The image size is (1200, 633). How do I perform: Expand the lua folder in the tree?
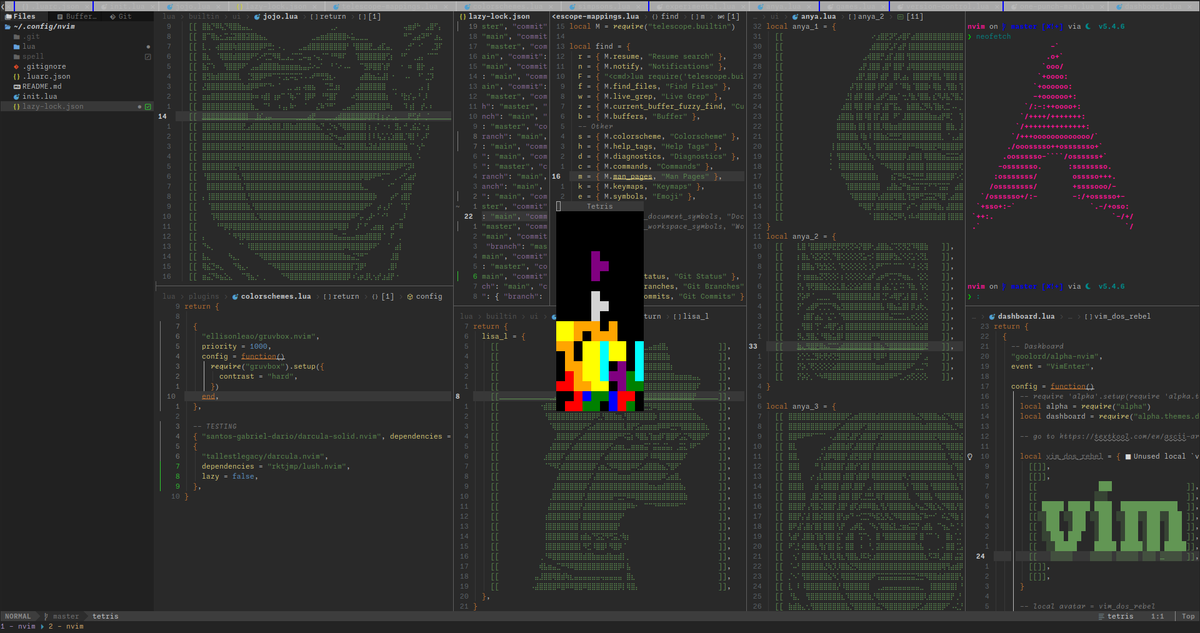24,47
